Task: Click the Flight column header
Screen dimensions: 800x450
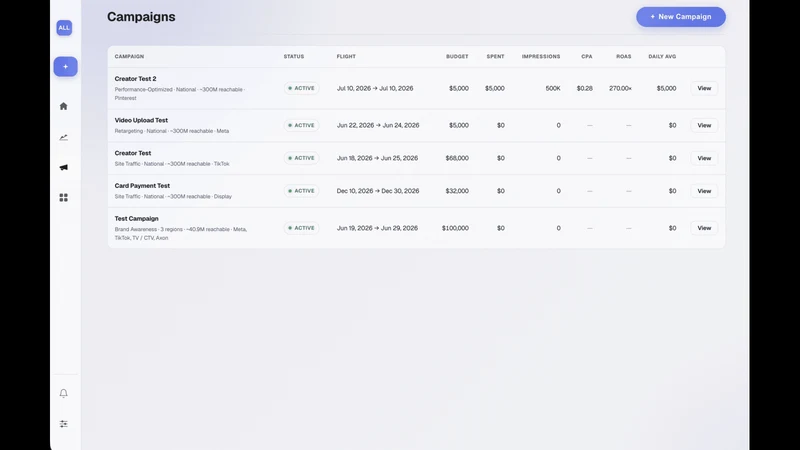Action: click(346, 57)
